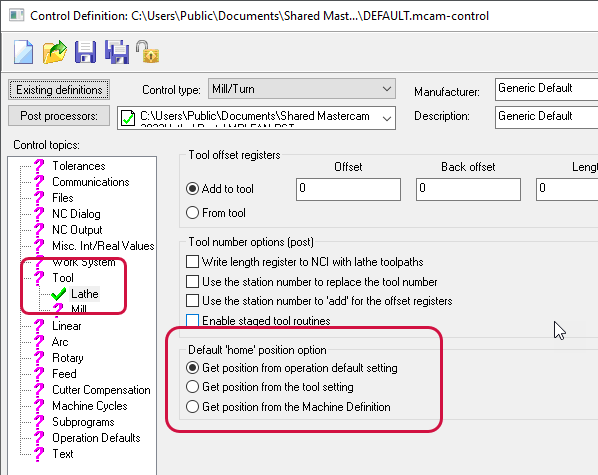This screenshot has height=475, width=598.
Task: Click the Post processors button
Action: (x=59, y=116)
